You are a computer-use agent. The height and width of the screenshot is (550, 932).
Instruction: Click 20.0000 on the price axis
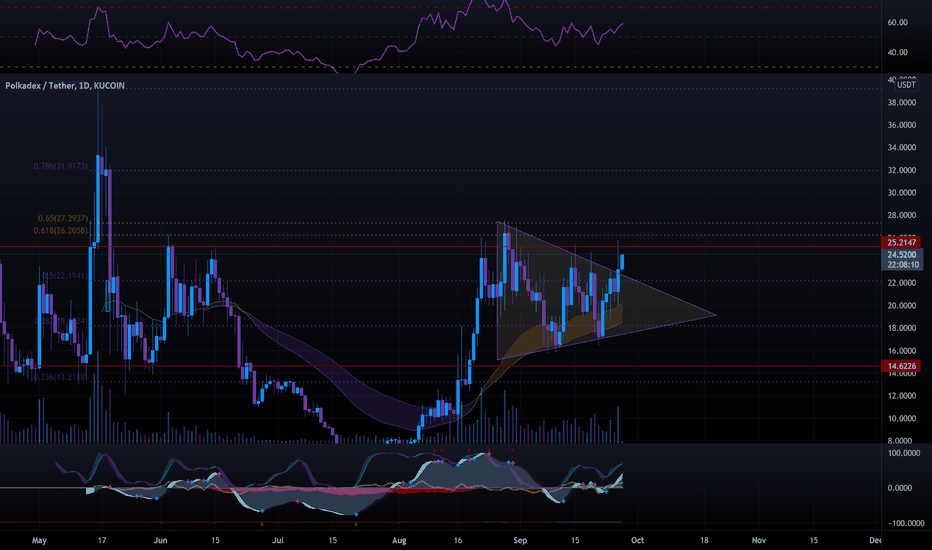(x=902, y=306)
